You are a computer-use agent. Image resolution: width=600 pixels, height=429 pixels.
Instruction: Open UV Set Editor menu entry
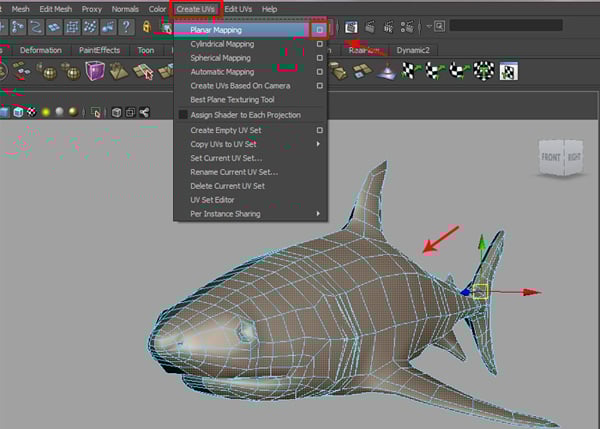coord(212,200)
